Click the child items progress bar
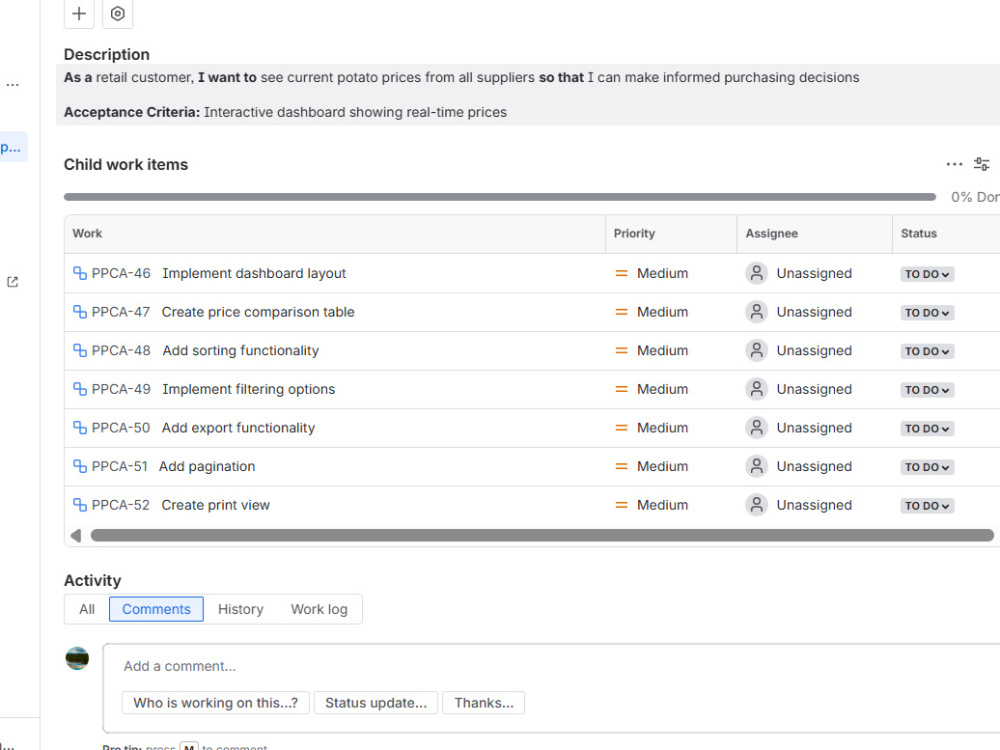Viewport: 1000px width, 750px height. point(499,197)
